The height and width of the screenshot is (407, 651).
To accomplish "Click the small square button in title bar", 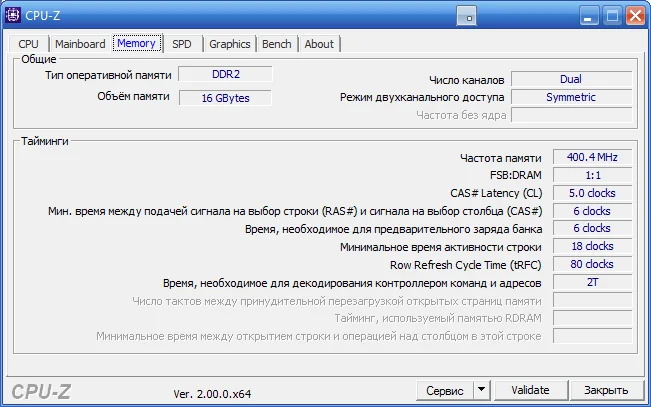I will pyautogui.click(x=466, y=16).
